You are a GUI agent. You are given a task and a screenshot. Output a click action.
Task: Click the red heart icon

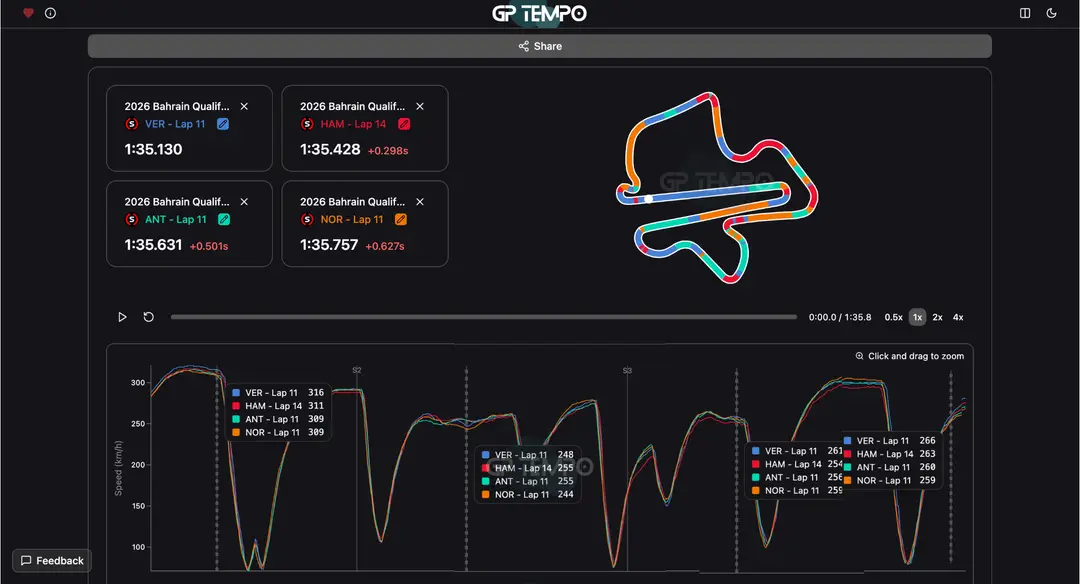point(28,13)
